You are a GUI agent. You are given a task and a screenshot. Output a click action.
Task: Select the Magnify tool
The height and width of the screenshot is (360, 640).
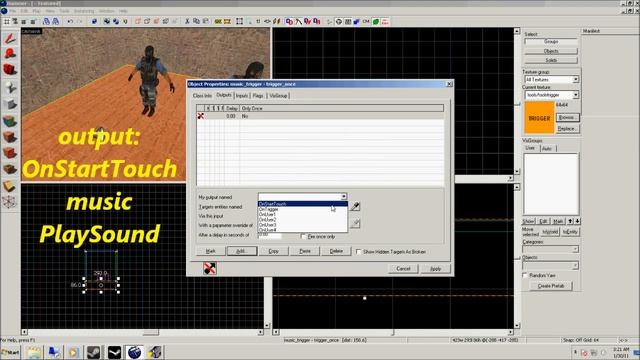click(10, 54)
